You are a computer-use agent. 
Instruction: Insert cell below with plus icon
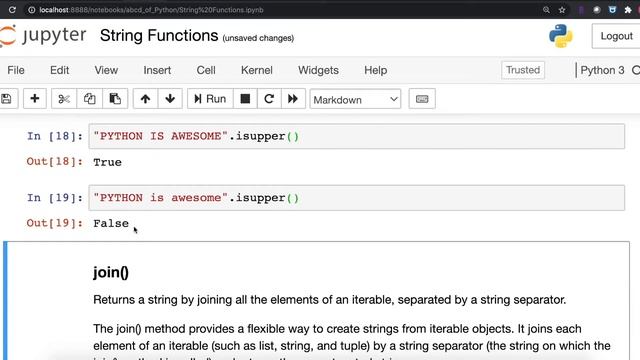click(35, 99)
